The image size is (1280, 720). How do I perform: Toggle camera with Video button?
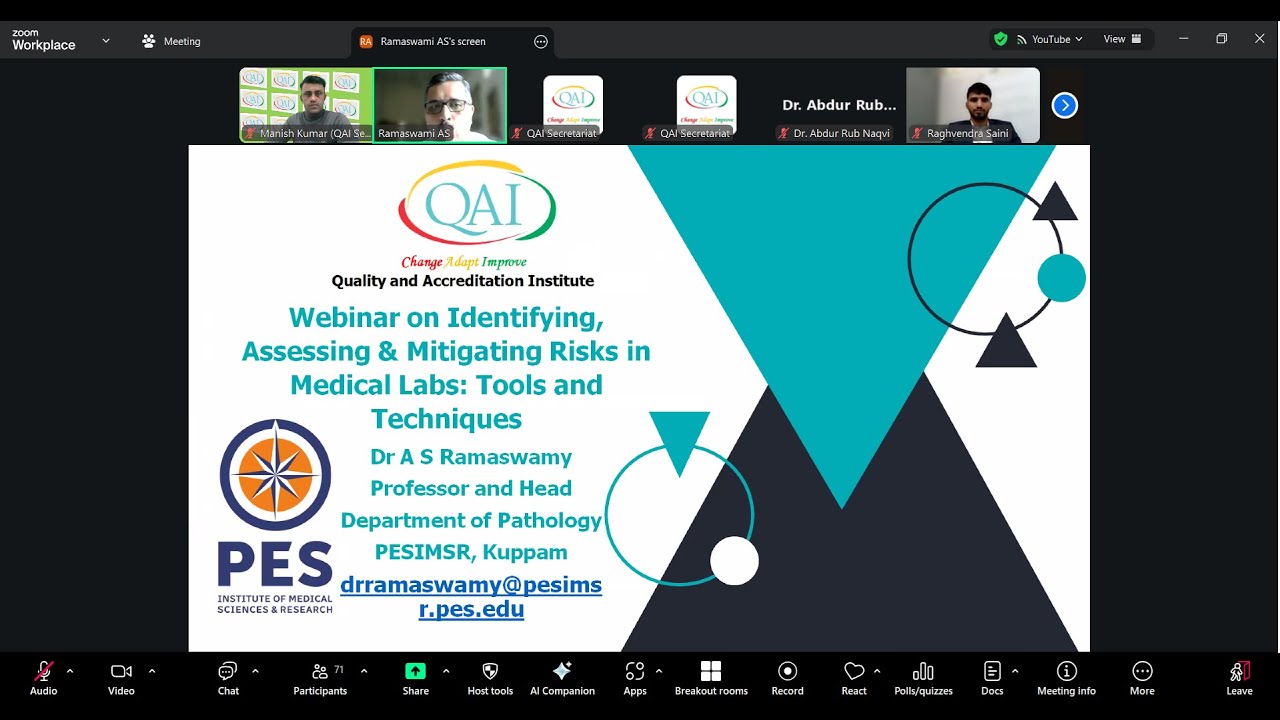[121, 678]
